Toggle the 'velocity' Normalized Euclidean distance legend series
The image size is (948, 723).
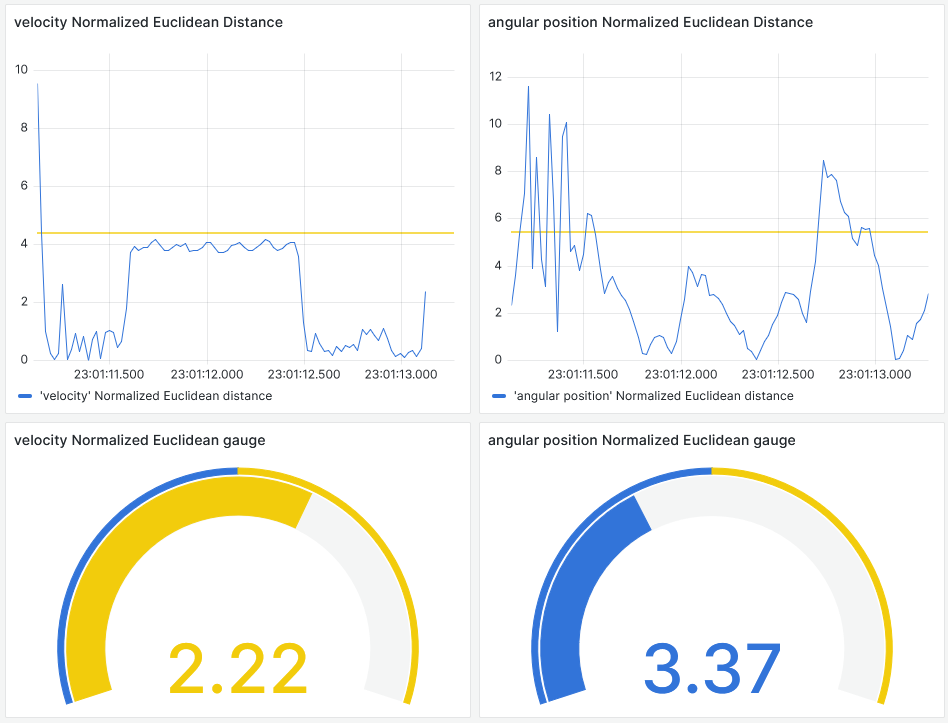[155, 396]
